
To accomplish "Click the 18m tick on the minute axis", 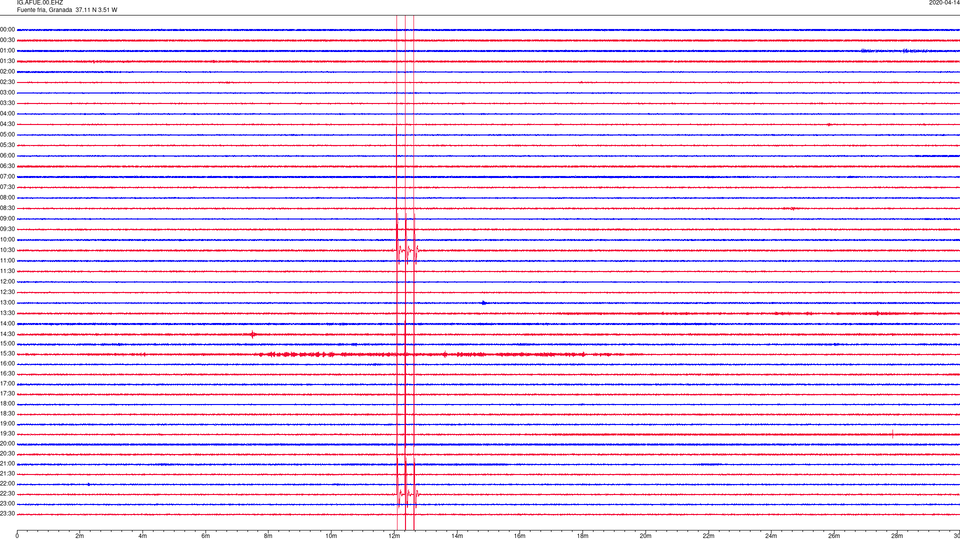I will point(583,536).
